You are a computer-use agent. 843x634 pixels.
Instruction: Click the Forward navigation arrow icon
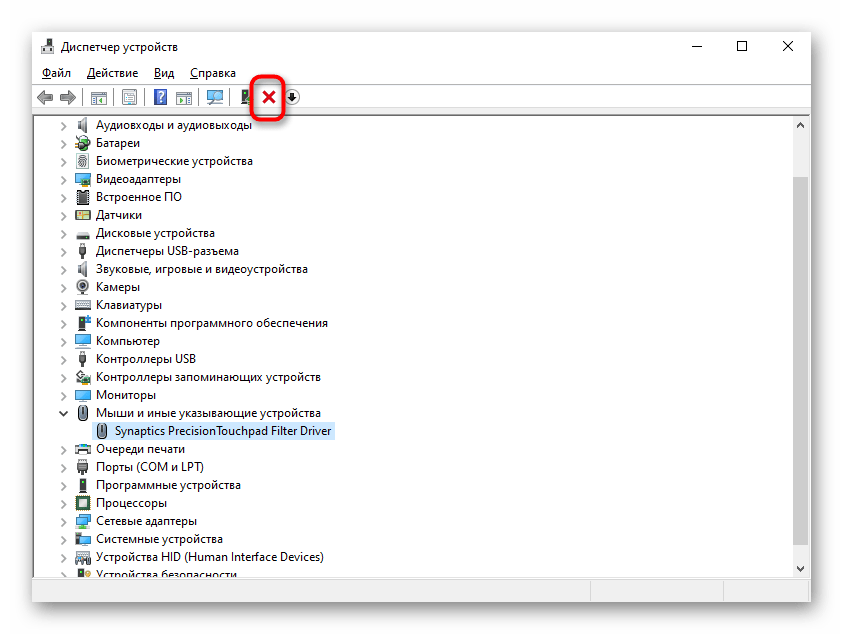pos(68,97)
